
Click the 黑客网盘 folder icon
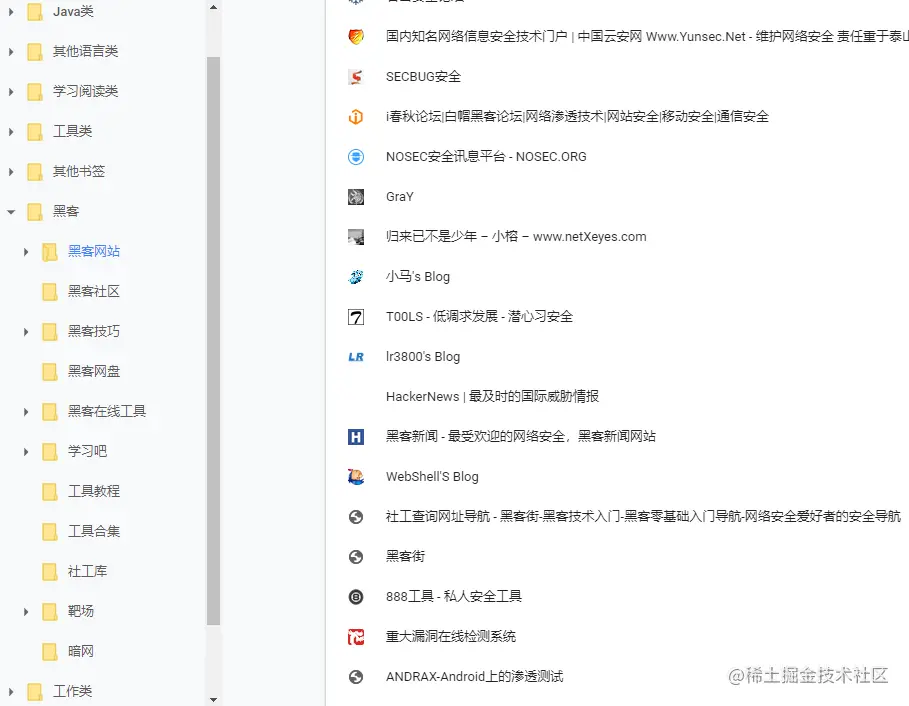coord(50,372)
